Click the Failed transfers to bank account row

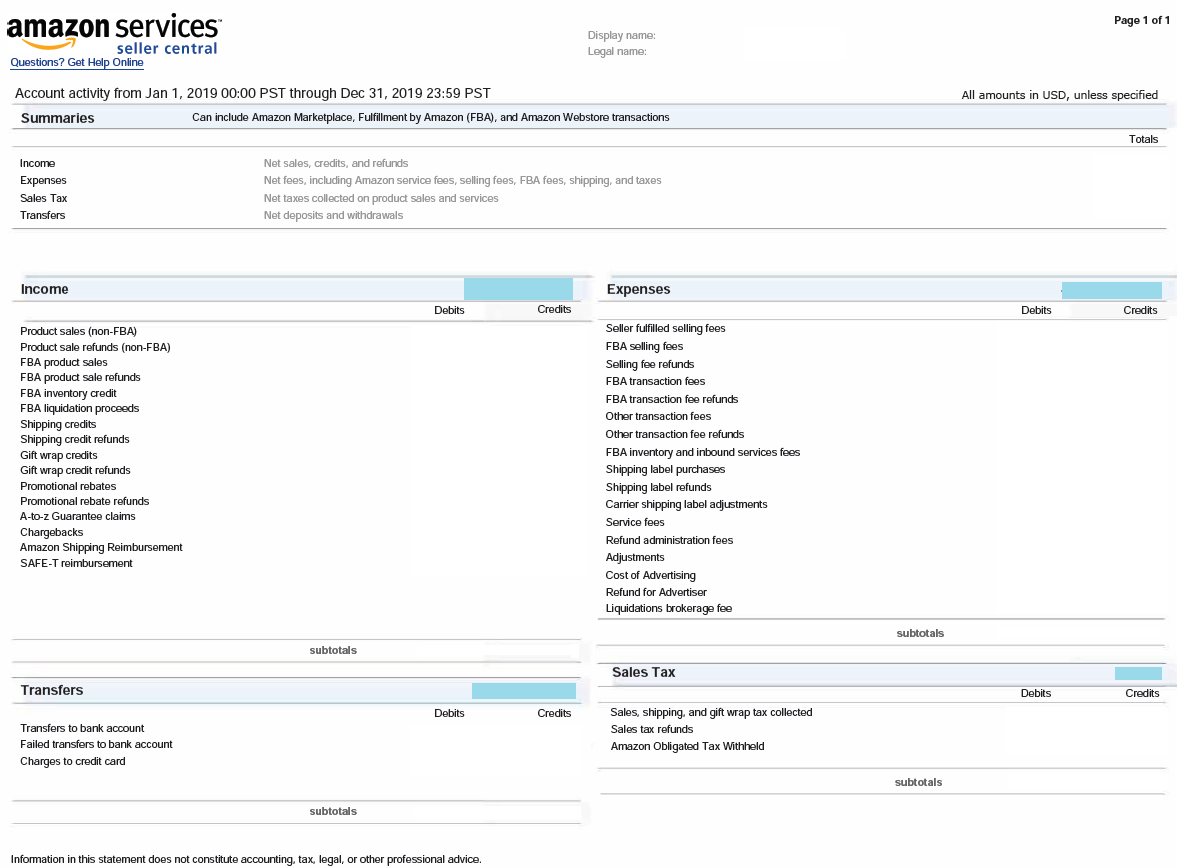pyautogui.click(x=96, y=745)
